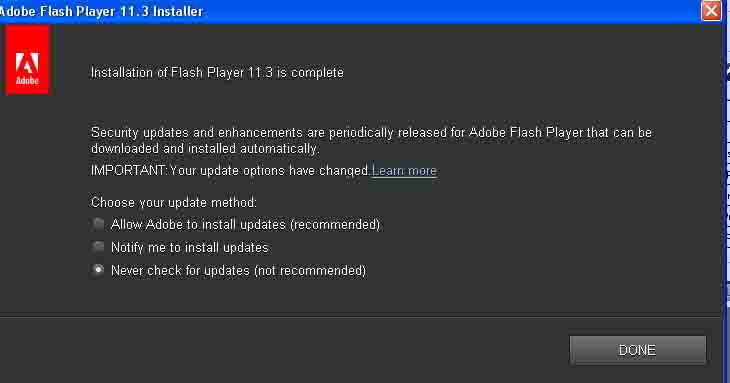Image resolution: width=730 pixels, height=383 pixels.
Task: Close the Flash Player installer window
Action: point(711,10)
